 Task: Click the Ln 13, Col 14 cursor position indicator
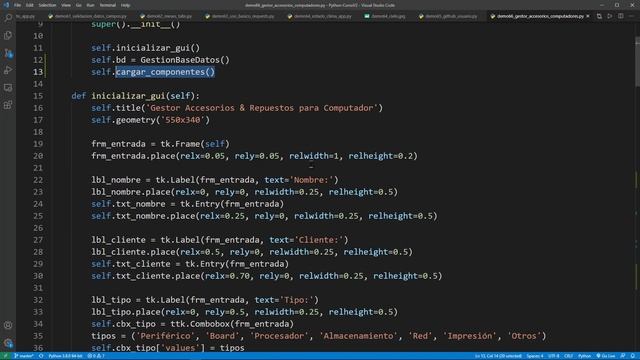pos(498,356)
